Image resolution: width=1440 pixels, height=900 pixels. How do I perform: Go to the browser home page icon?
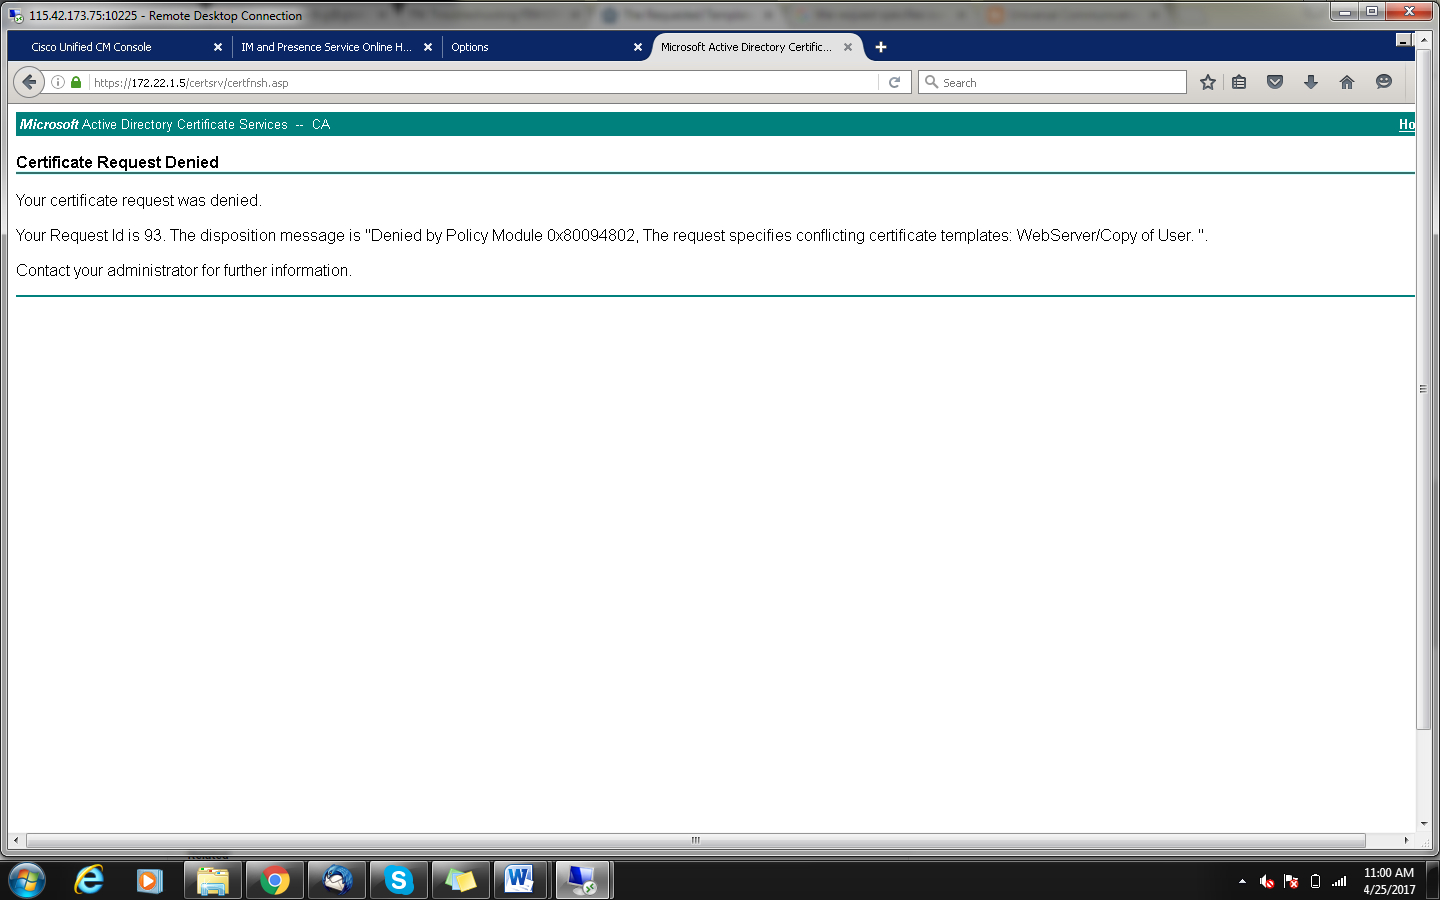(x=1347, y=82)
